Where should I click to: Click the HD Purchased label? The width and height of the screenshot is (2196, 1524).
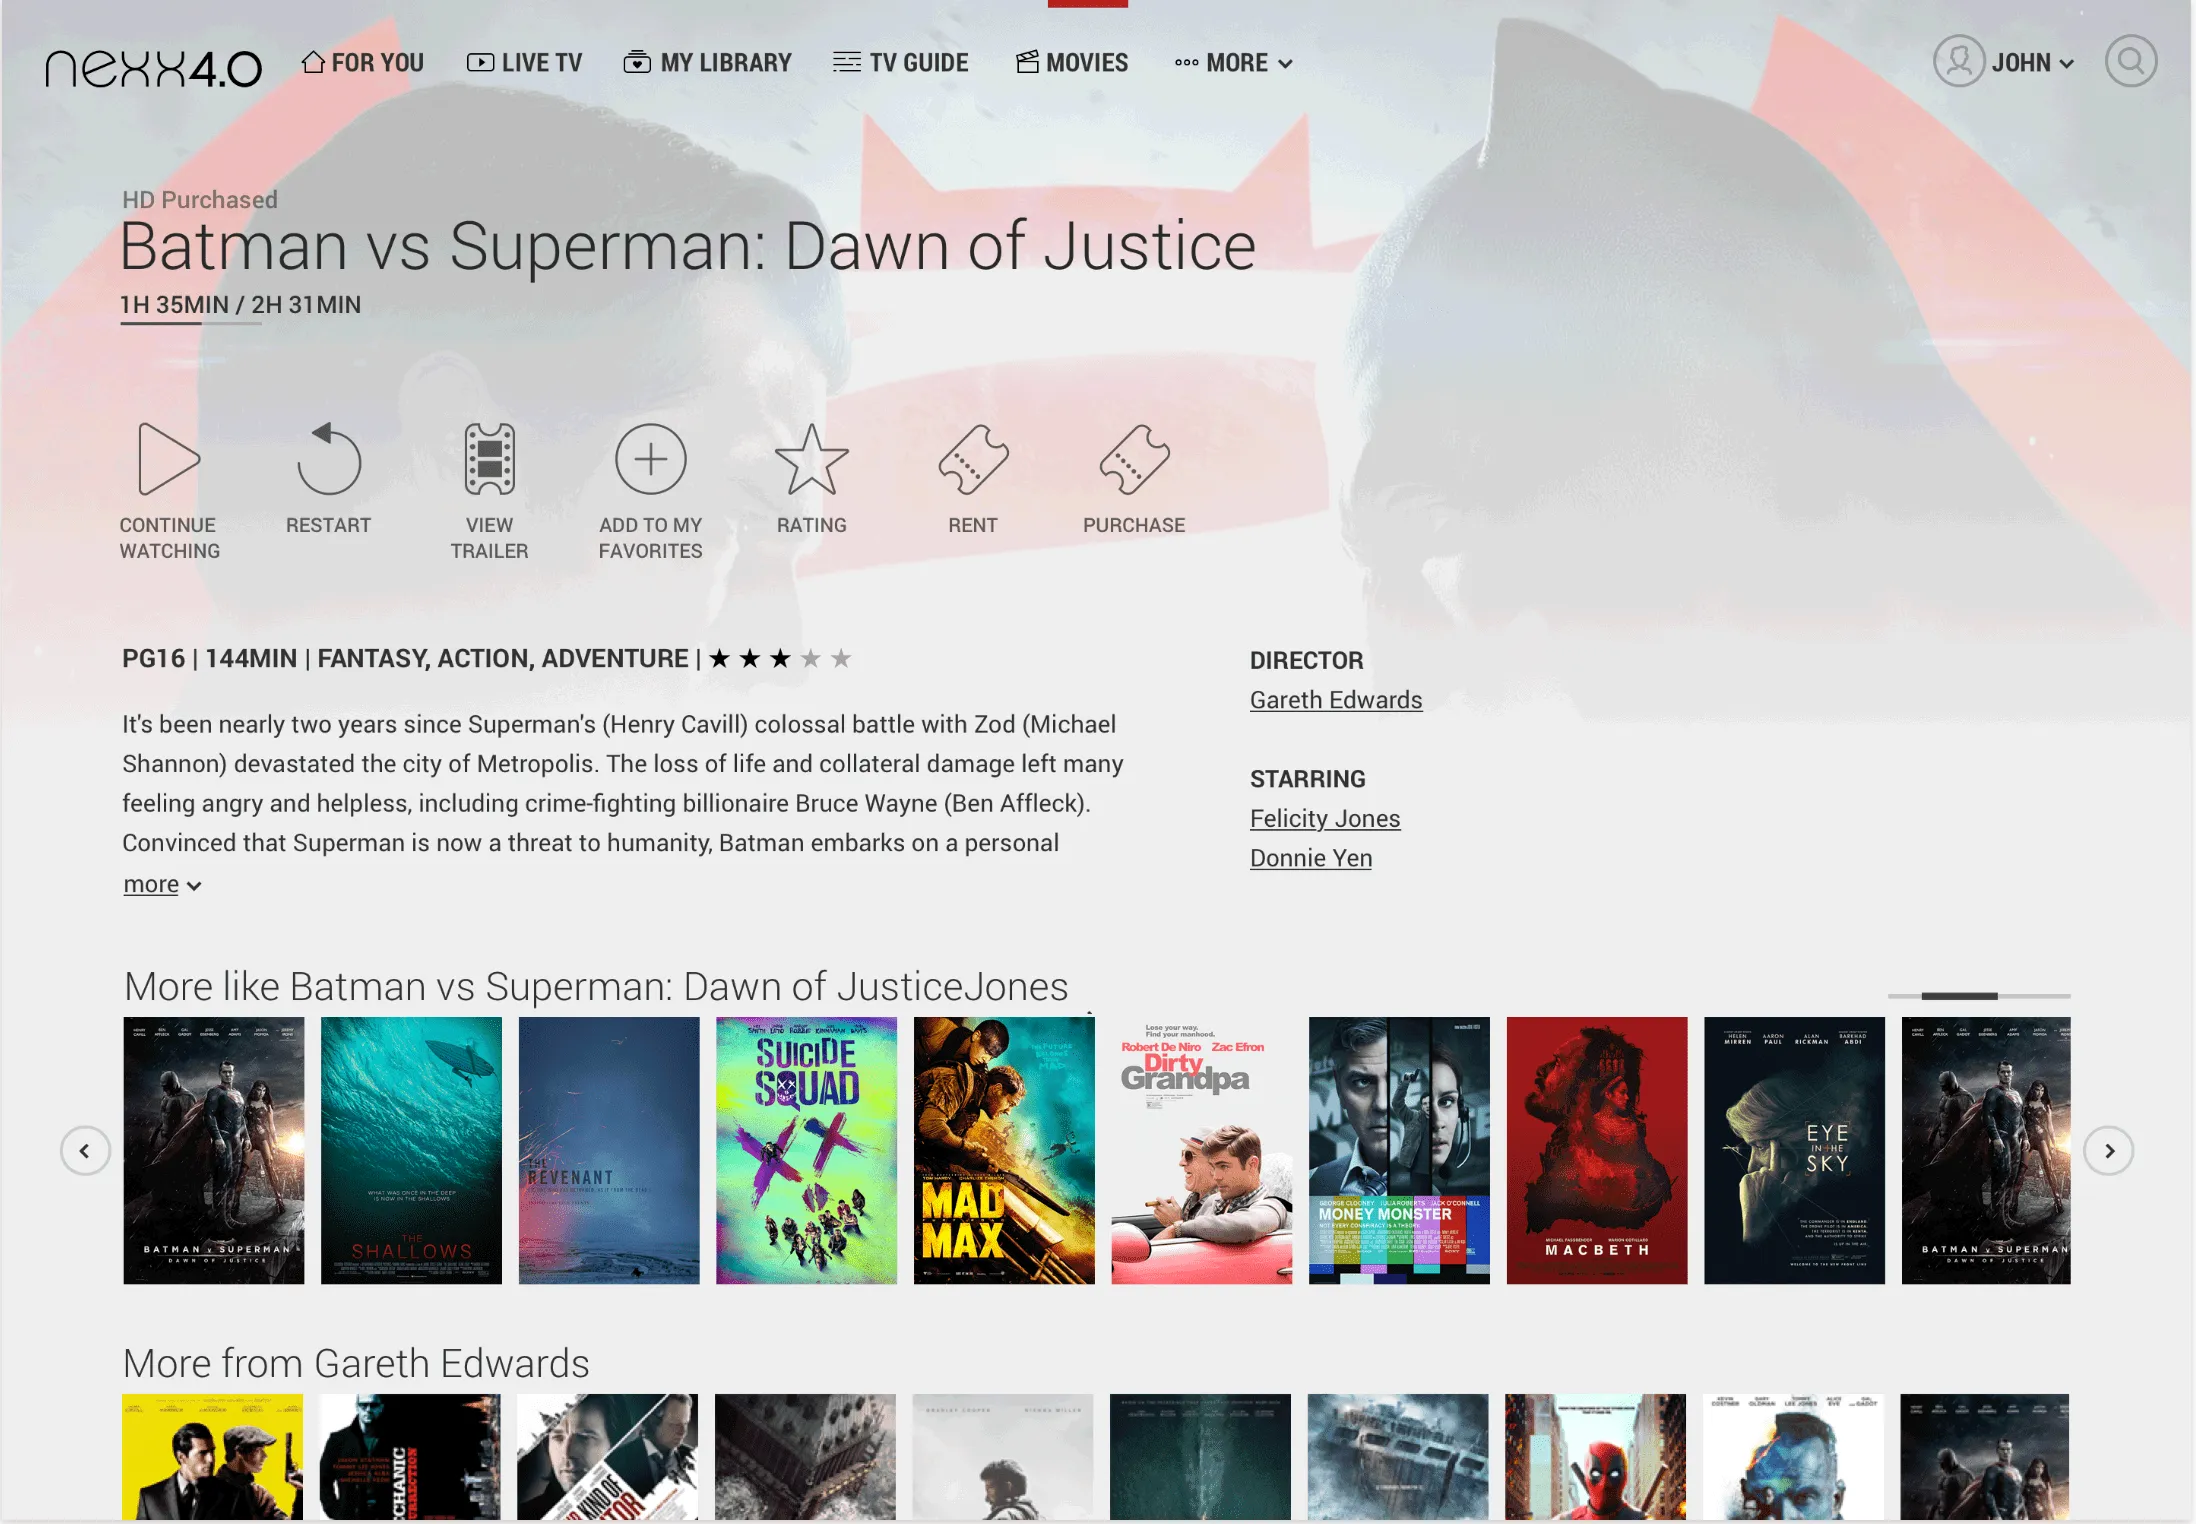click(200, 199)
